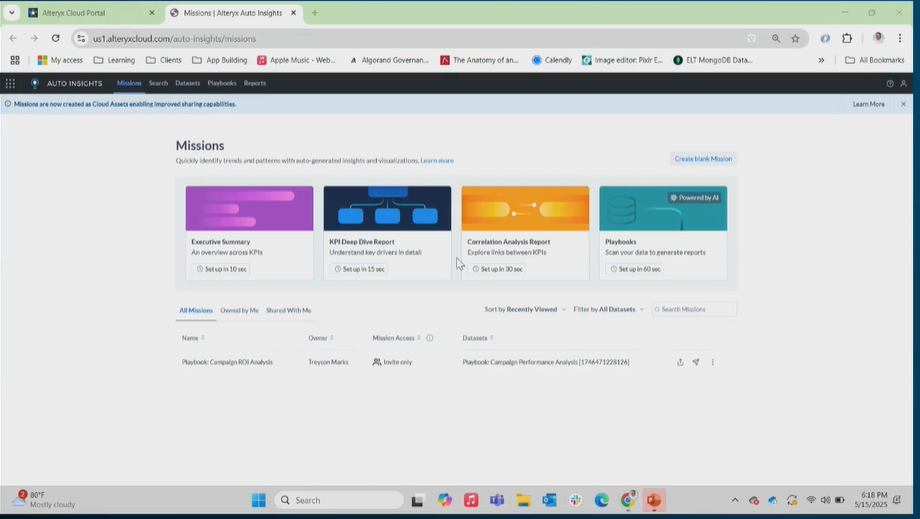
Task: Open the site information icon in address bar
Action: point(81,39)
